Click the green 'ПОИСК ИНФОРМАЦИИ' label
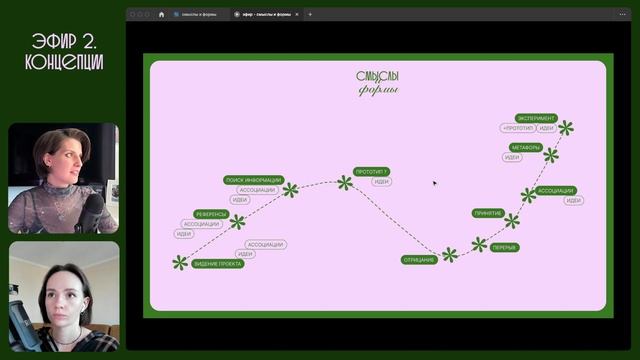 click(x=253, y=180)
